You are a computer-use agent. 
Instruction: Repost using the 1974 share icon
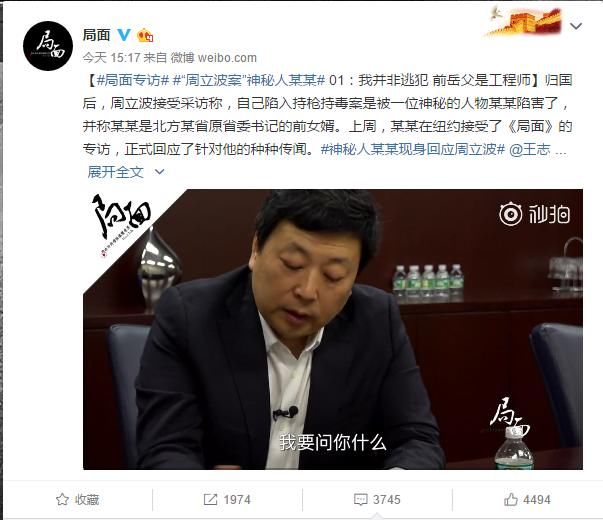pos(227,500)
